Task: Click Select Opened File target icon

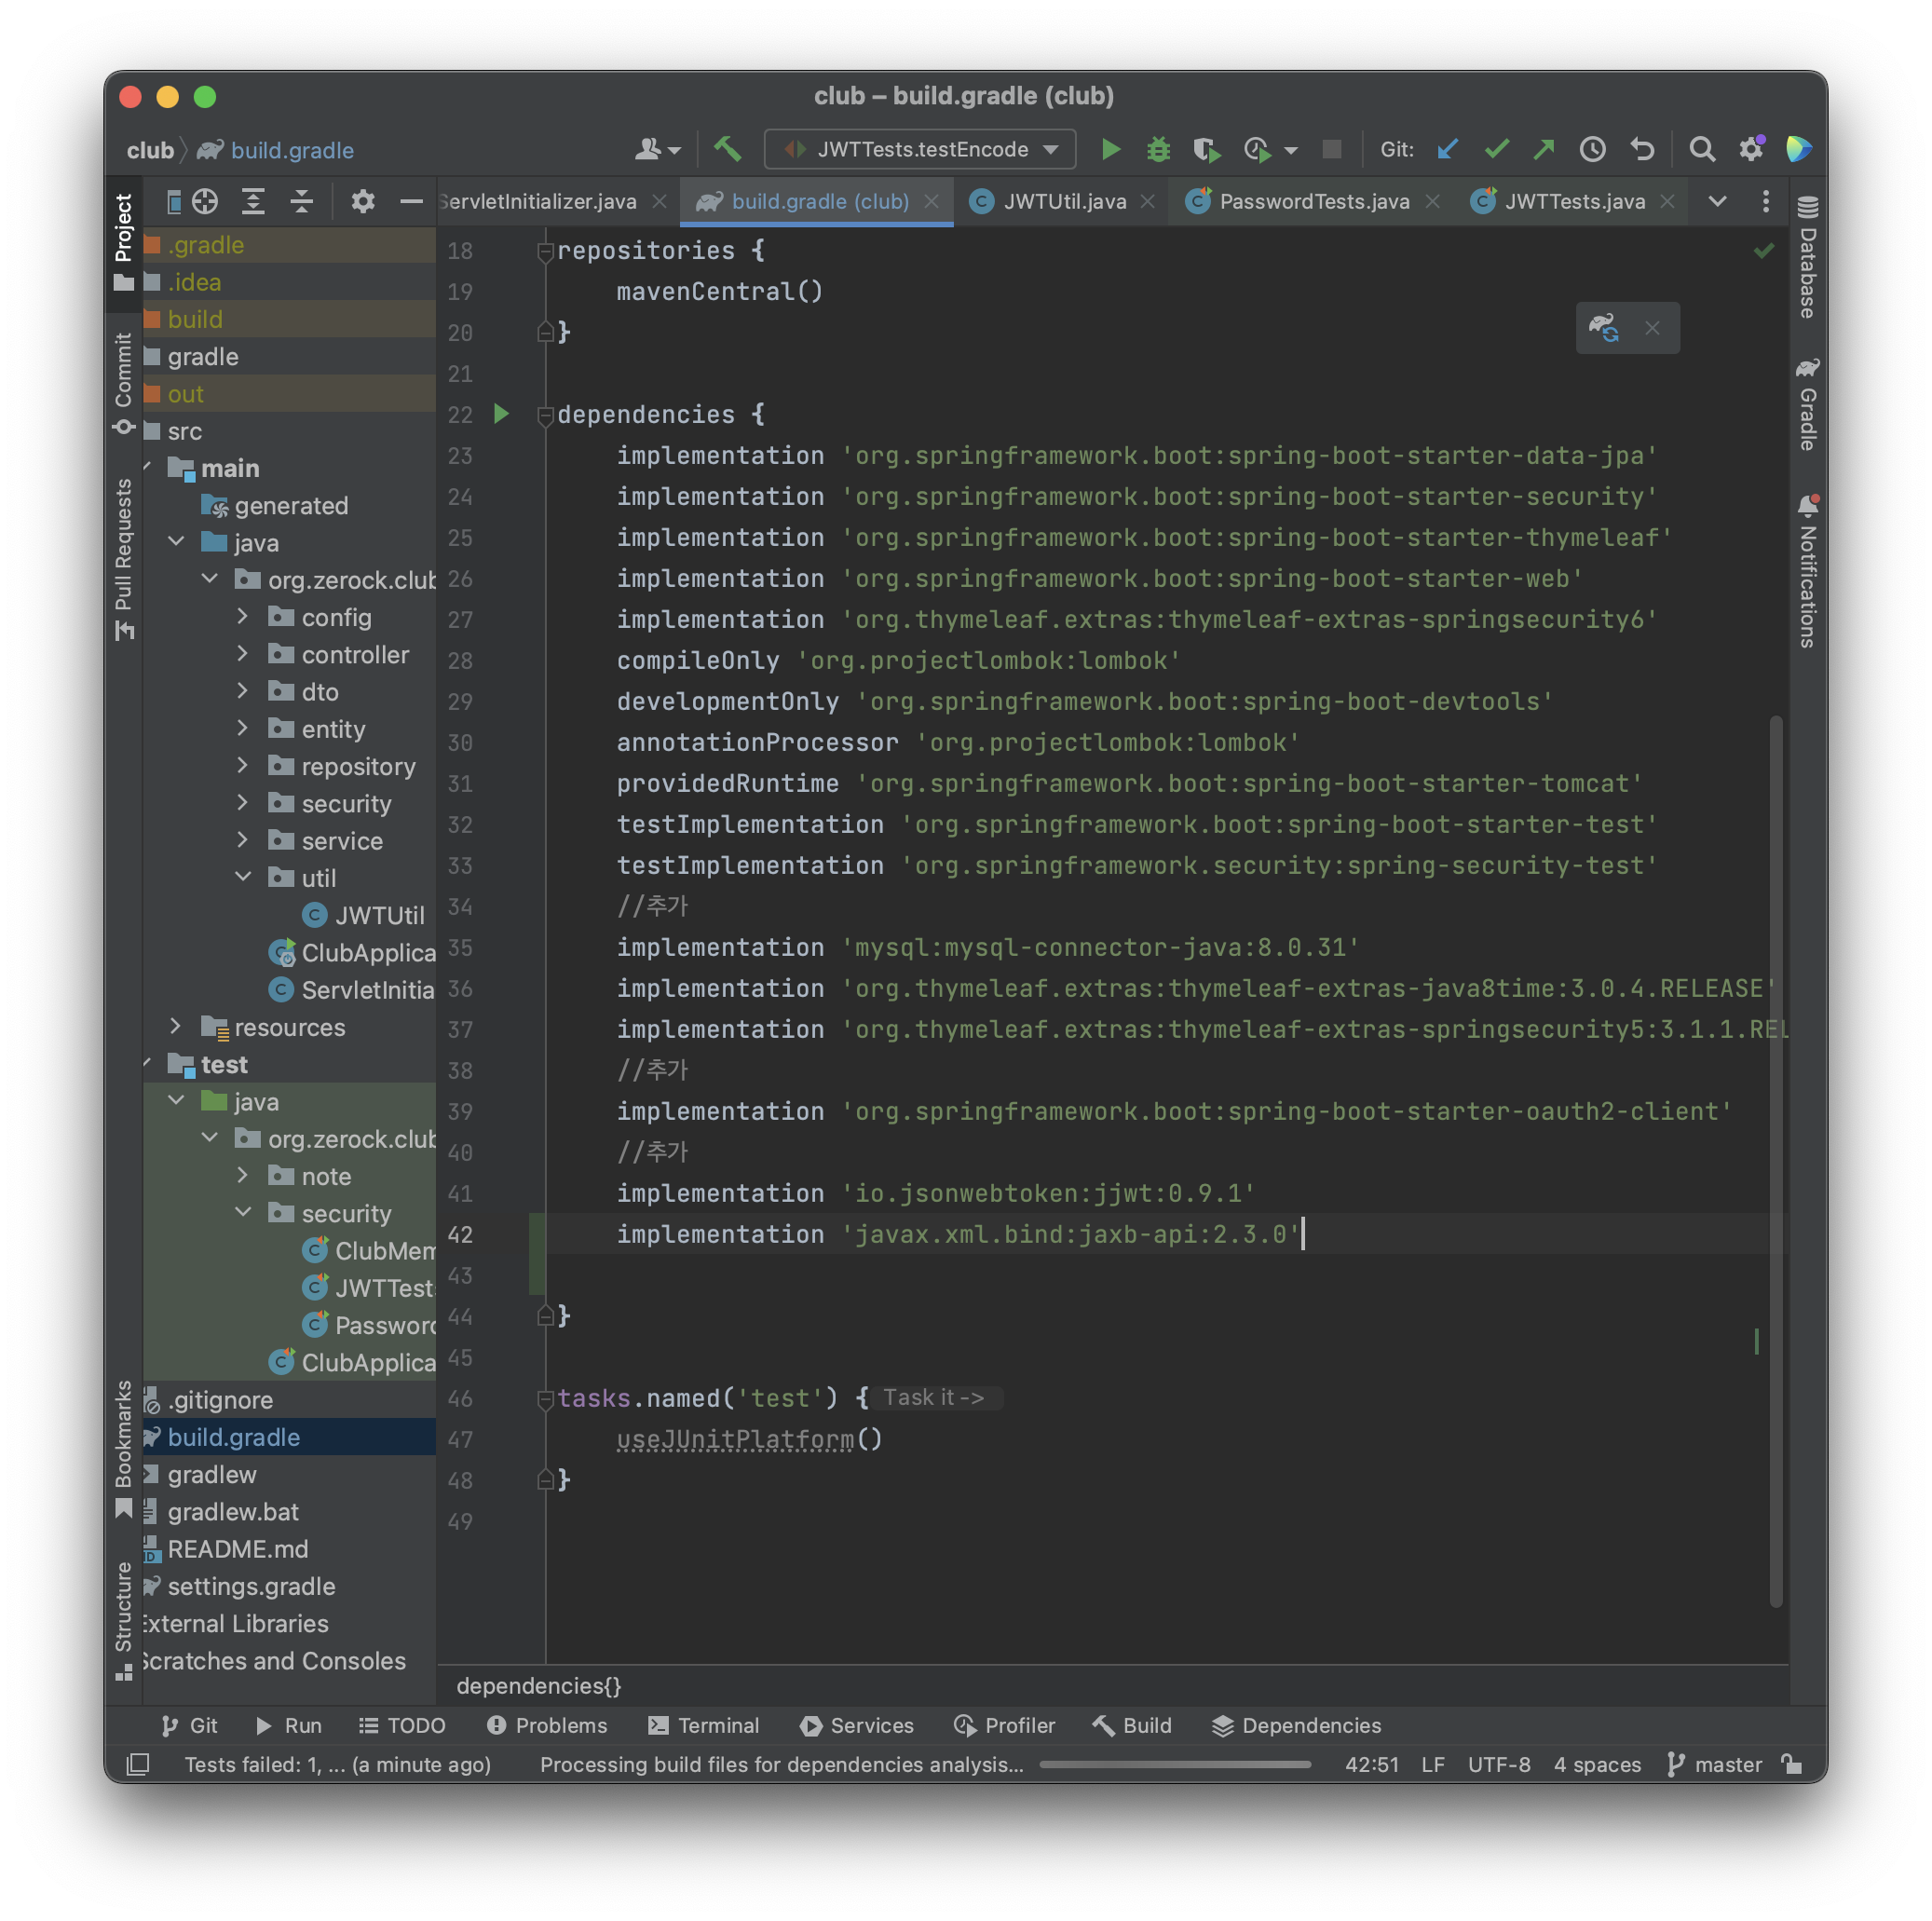Action: coord(205,202)
